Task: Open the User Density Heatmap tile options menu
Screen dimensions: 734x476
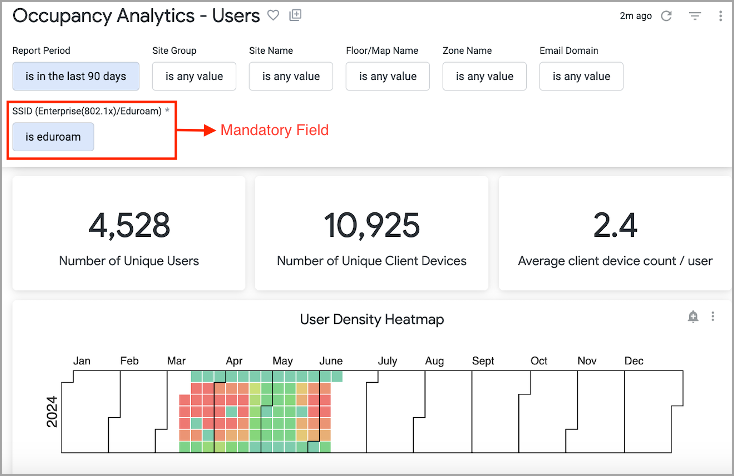Action: point(713,317)
